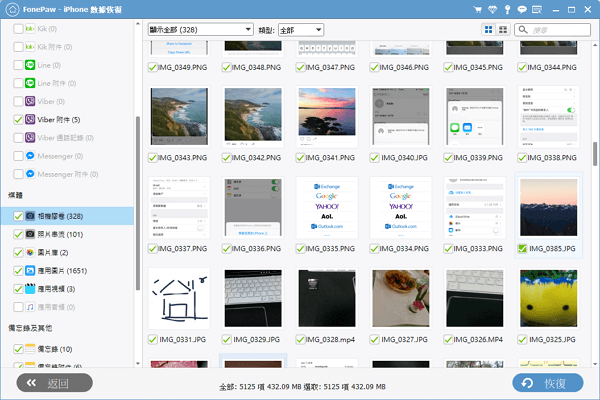Screen dimensions: 600x400
Task: Open the shopping cart icon in title bar
Action: (477, 10)
